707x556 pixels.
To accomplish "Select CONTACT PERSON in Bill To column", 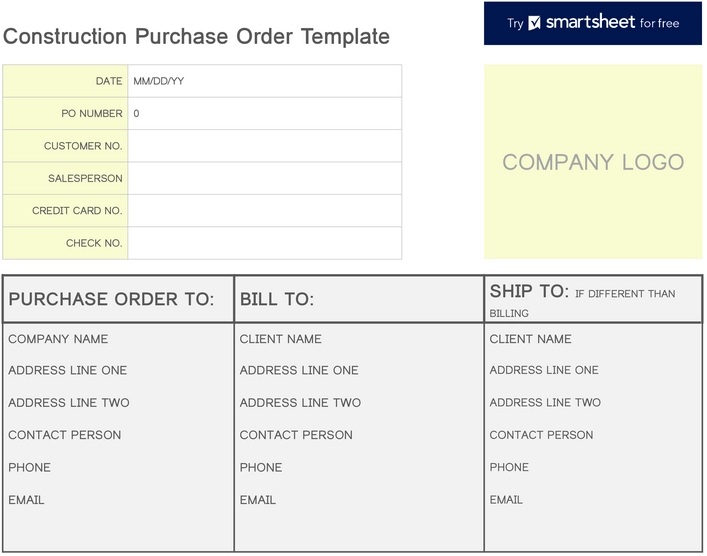I will pos(296,435).
